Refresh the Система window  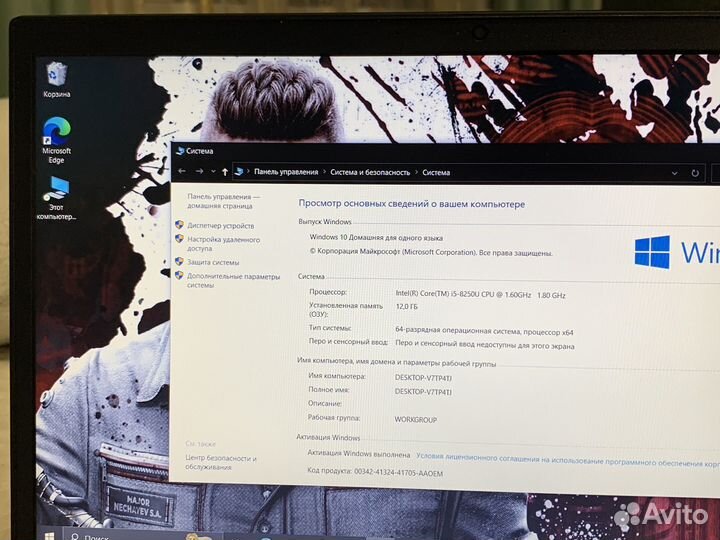click(695, 174)
